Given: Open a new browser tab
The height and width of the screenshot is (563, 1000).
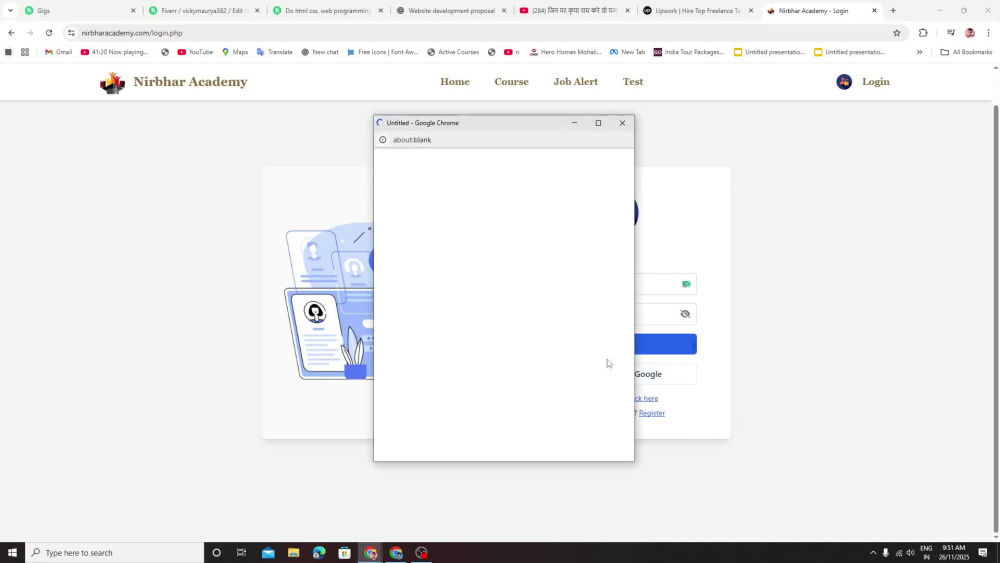Looking at the screenshot, I should click(x=893, y=11).
